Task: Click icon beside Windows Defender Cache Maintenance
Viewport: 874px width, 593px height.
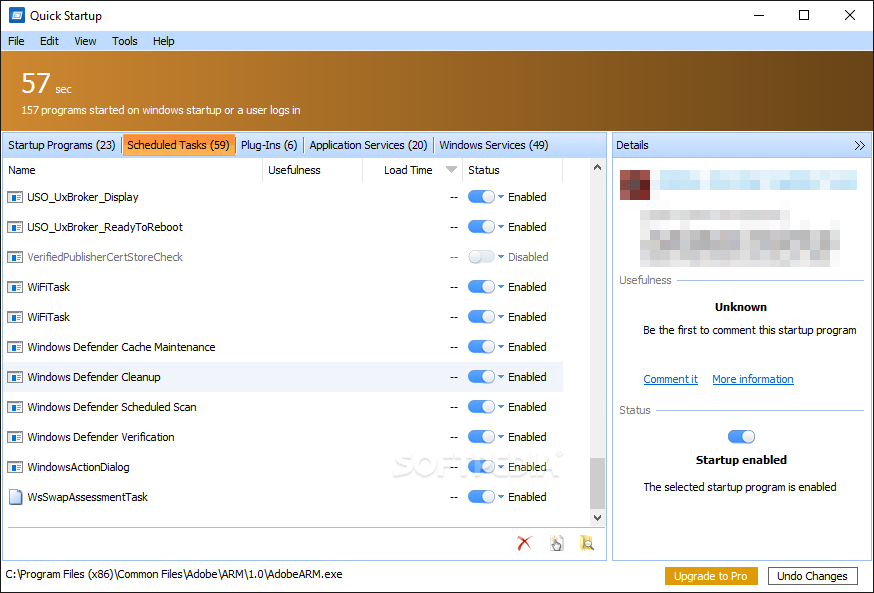Action: point(15,347)
